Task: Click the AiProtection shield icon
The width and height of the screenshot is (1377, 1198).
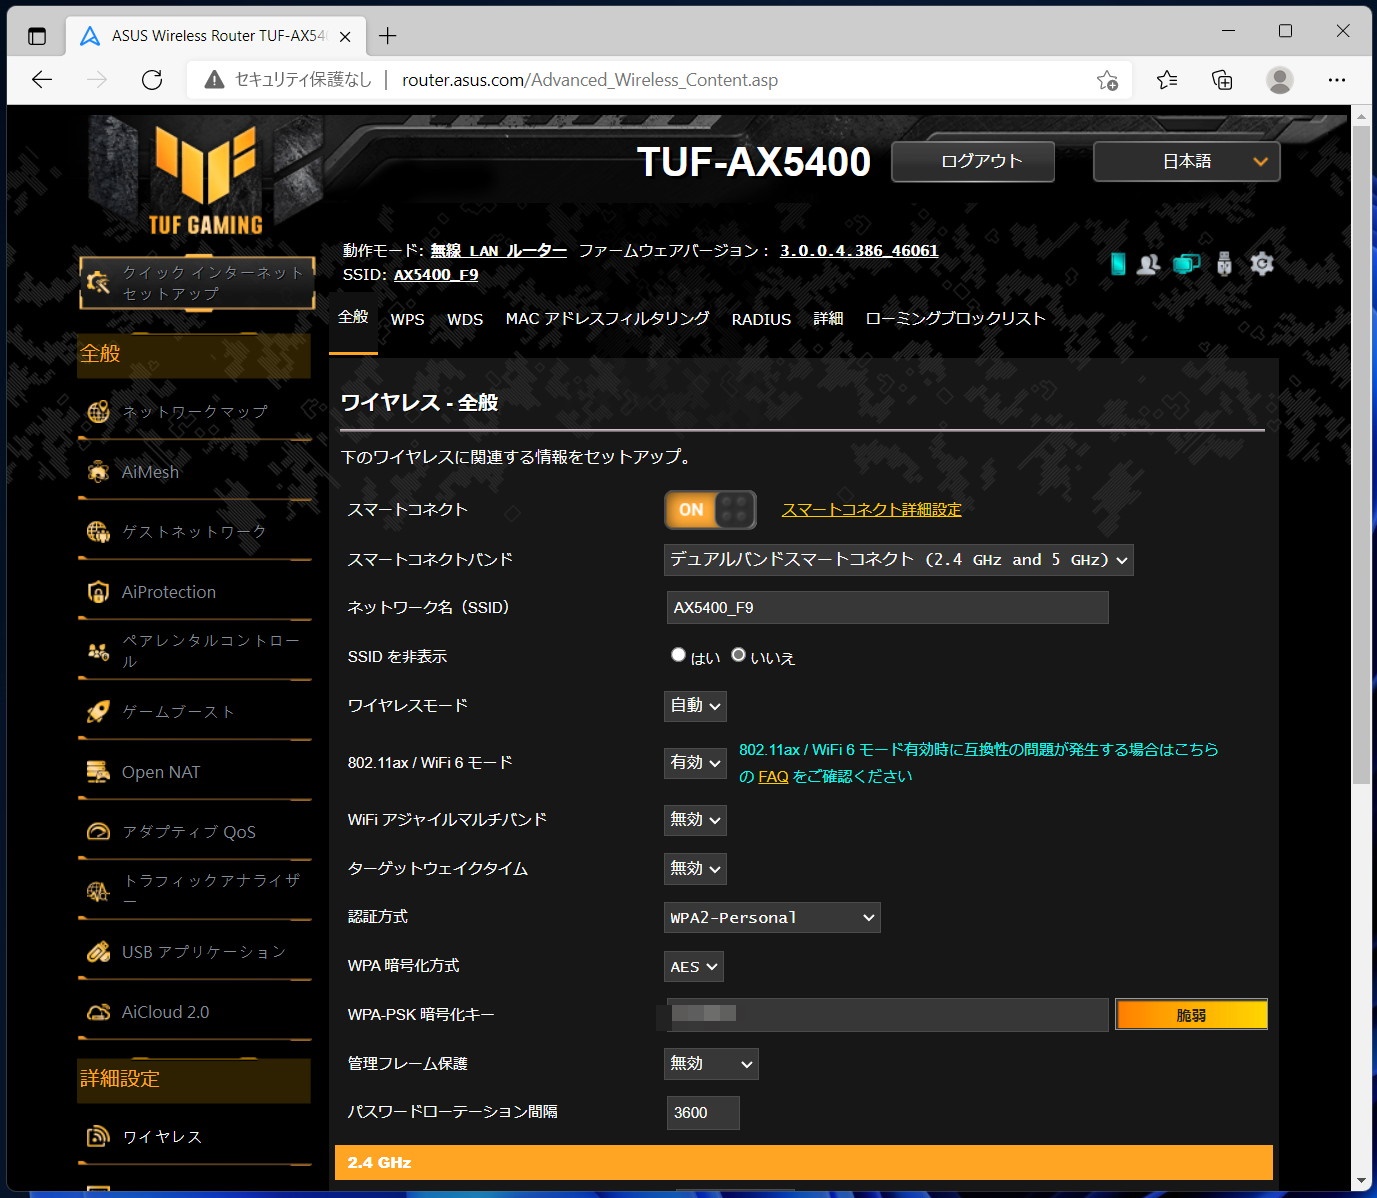Action: click(x=98, y=592)
